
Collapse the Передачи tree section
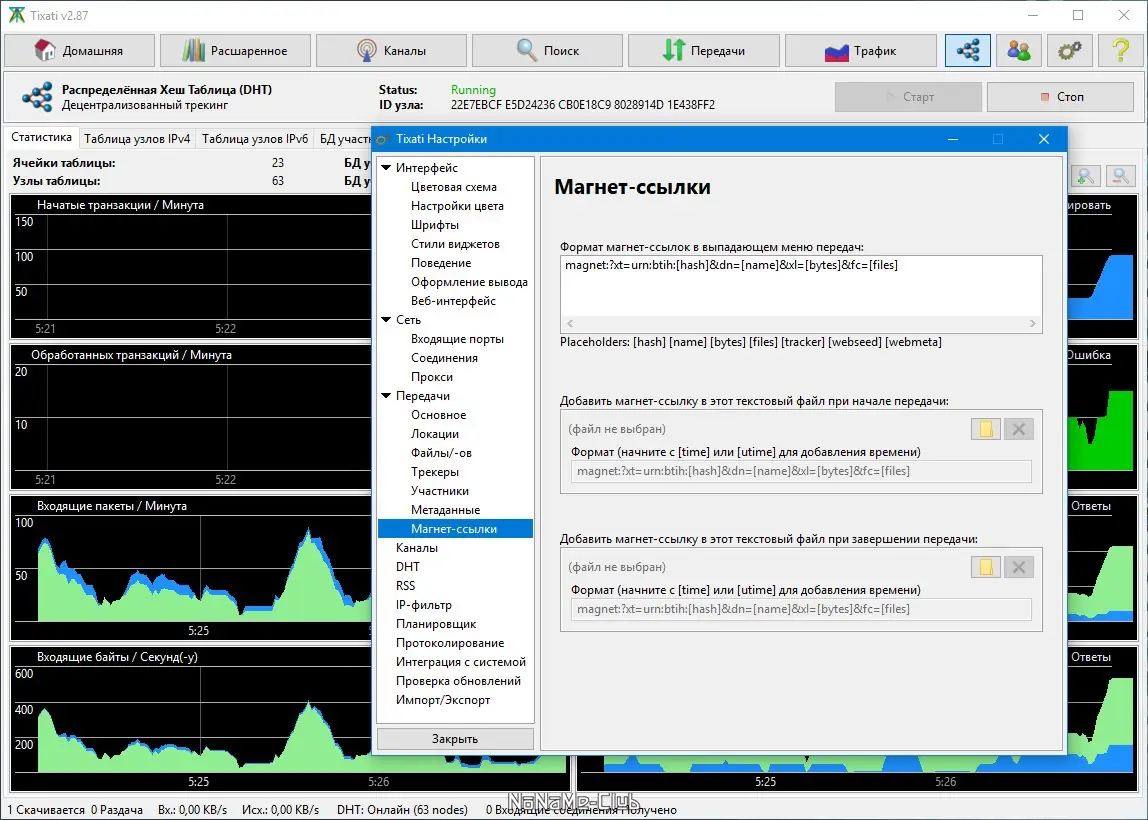[386, 396]
